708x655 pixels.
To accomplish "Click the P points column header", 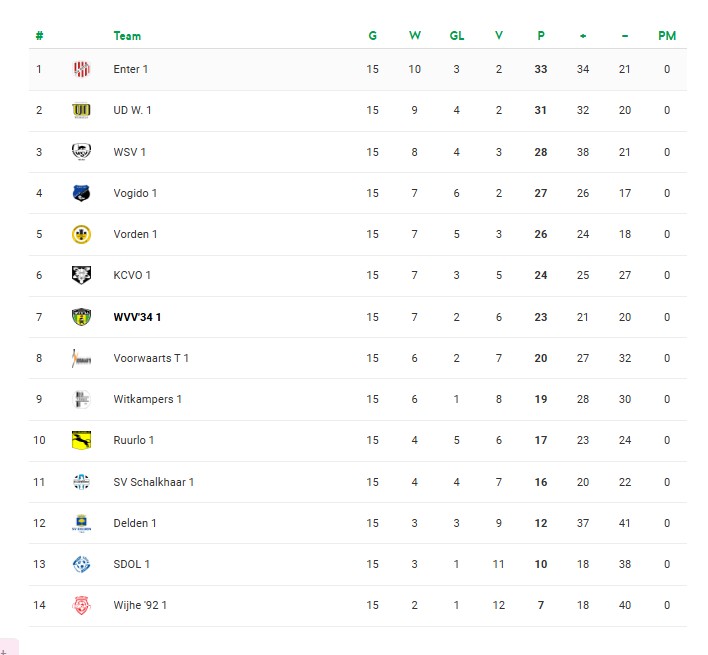I will [541, 36].
